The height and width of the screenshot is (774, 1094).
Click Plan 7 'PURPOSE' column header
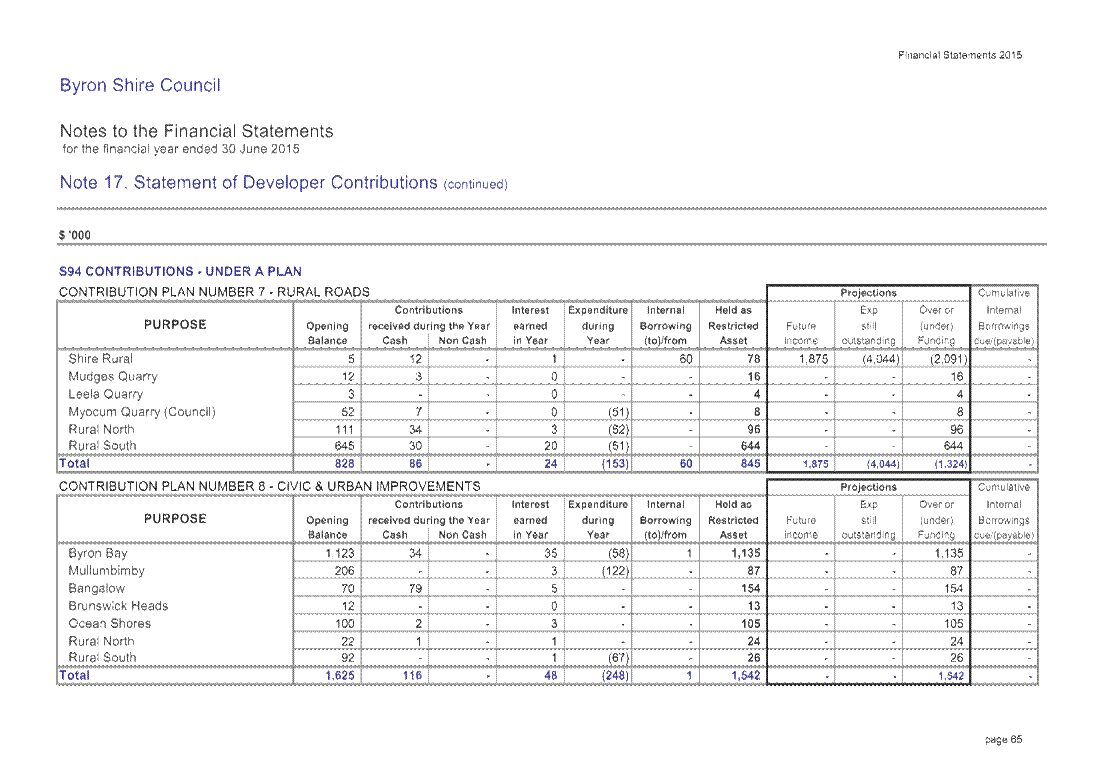[x=175, y=325]
